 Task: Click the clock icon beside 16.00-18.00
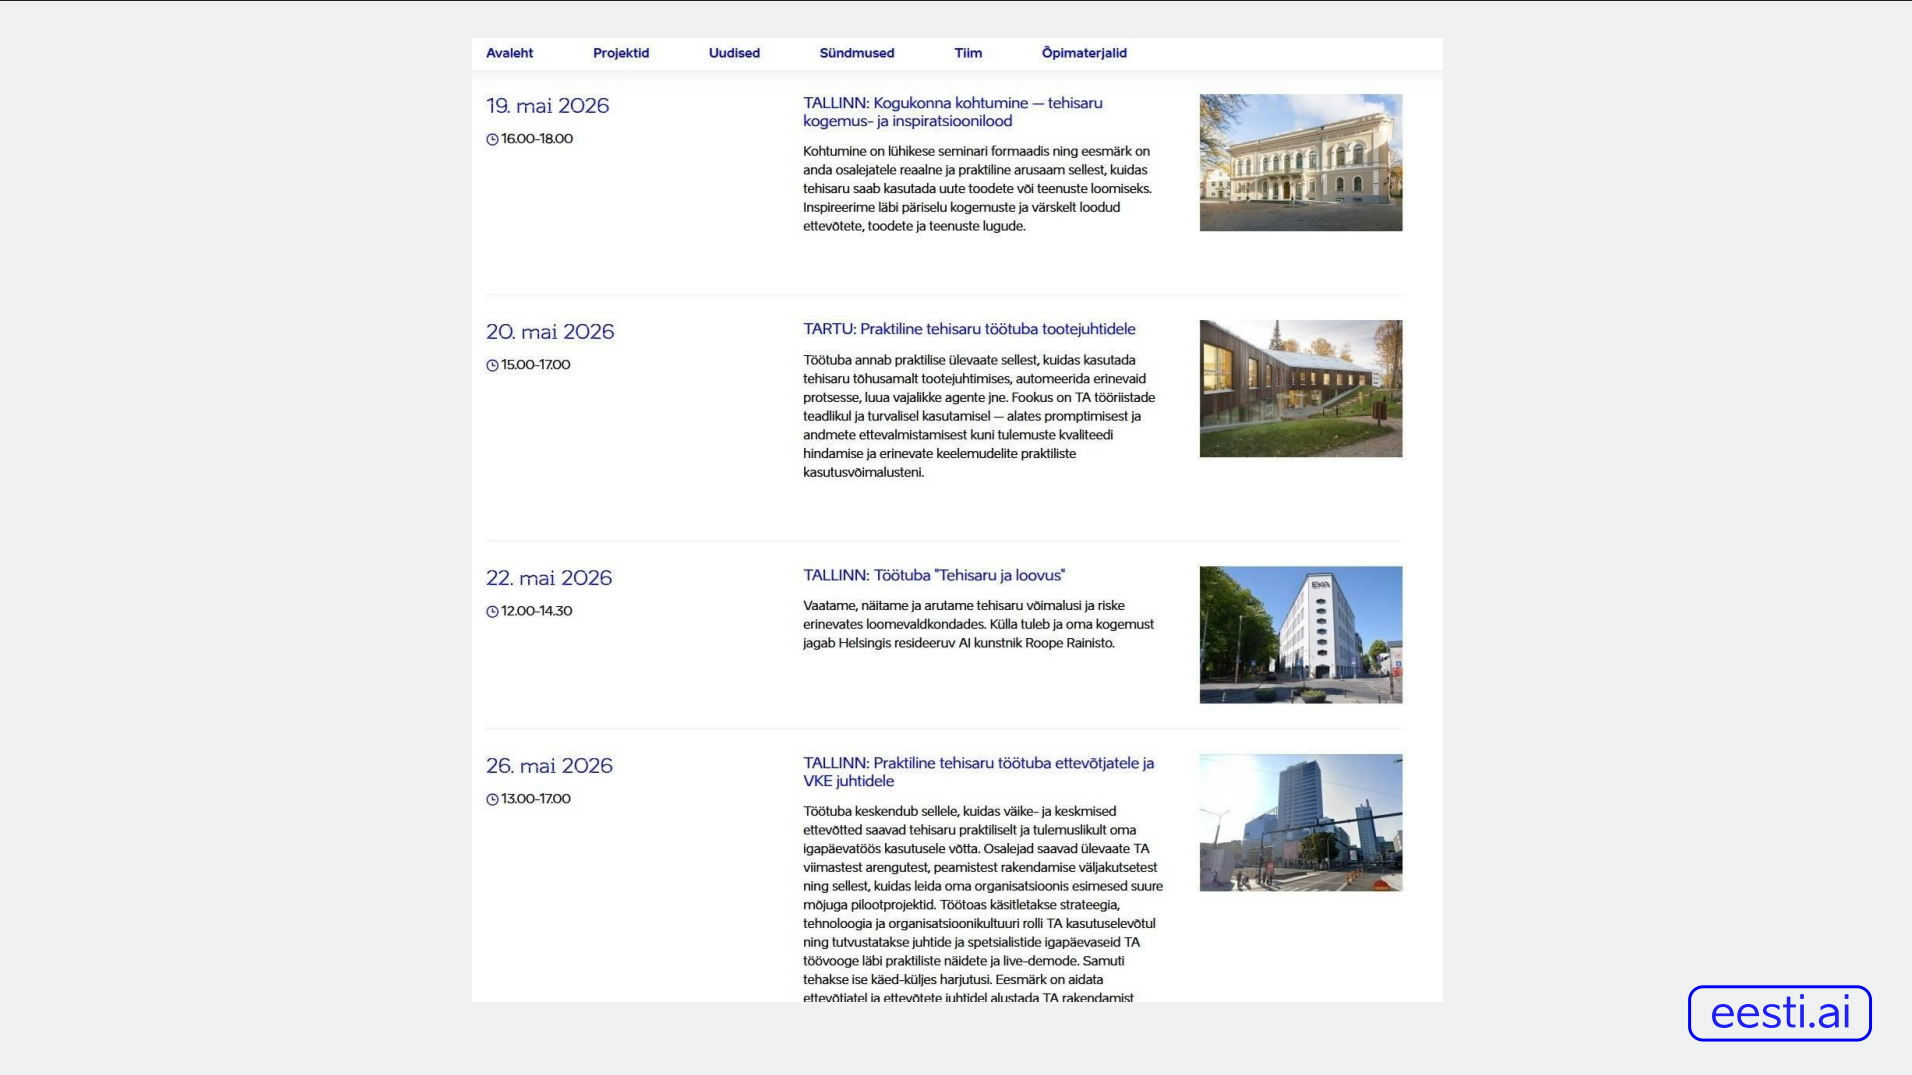(x=492, y=139)
